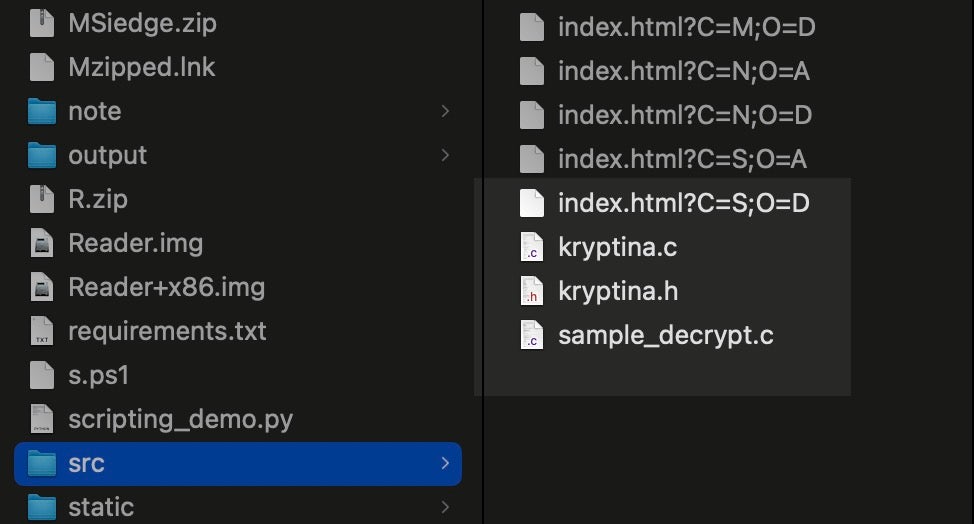974x524 pixels.
Task: Select the Mzipped.lnk file
Action: click(141, 67)
